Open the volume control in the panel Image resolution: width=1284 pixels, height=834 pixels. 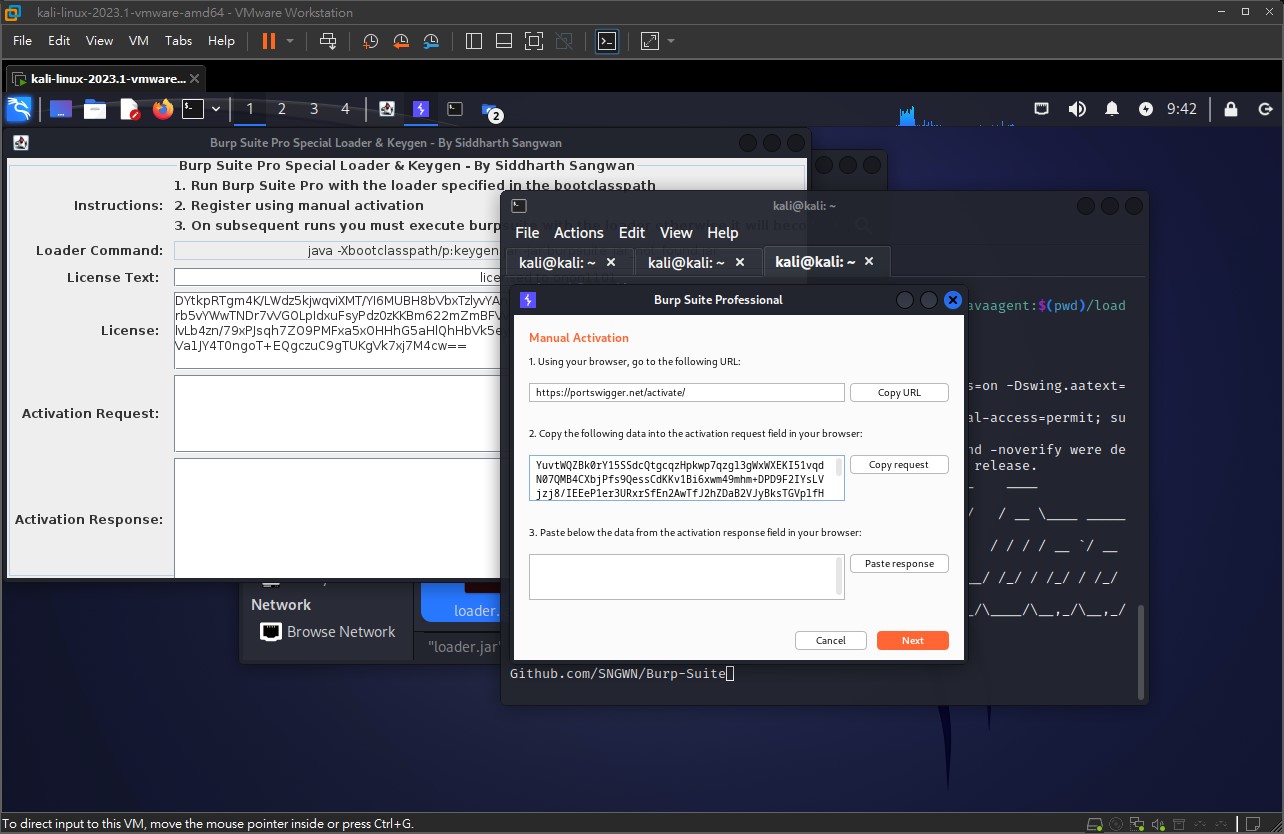[1077, 109]
